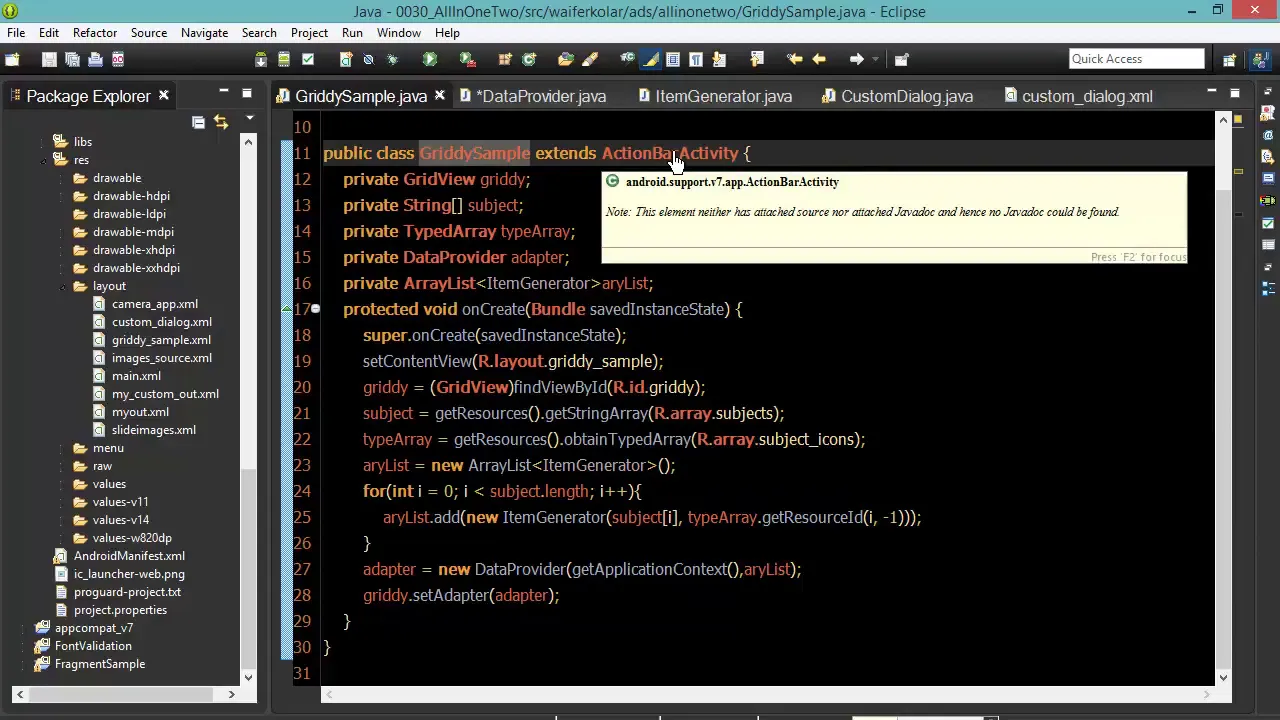The width and height of the screenshot is (1280, 720).
Task: Open the LogCat Android icon in right trim
Action: click(x=1268, y=200)
